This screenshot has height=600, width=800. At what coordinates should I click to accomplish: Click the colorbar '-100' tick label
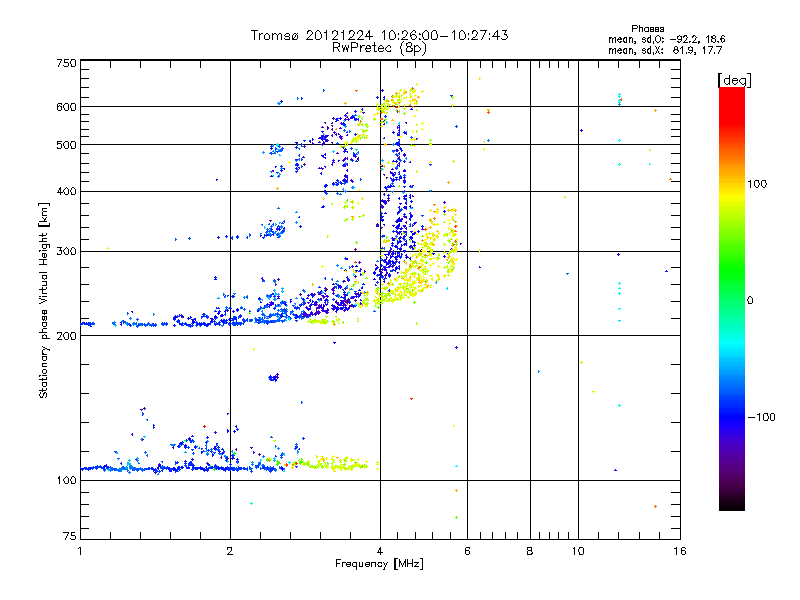(761, 417)
